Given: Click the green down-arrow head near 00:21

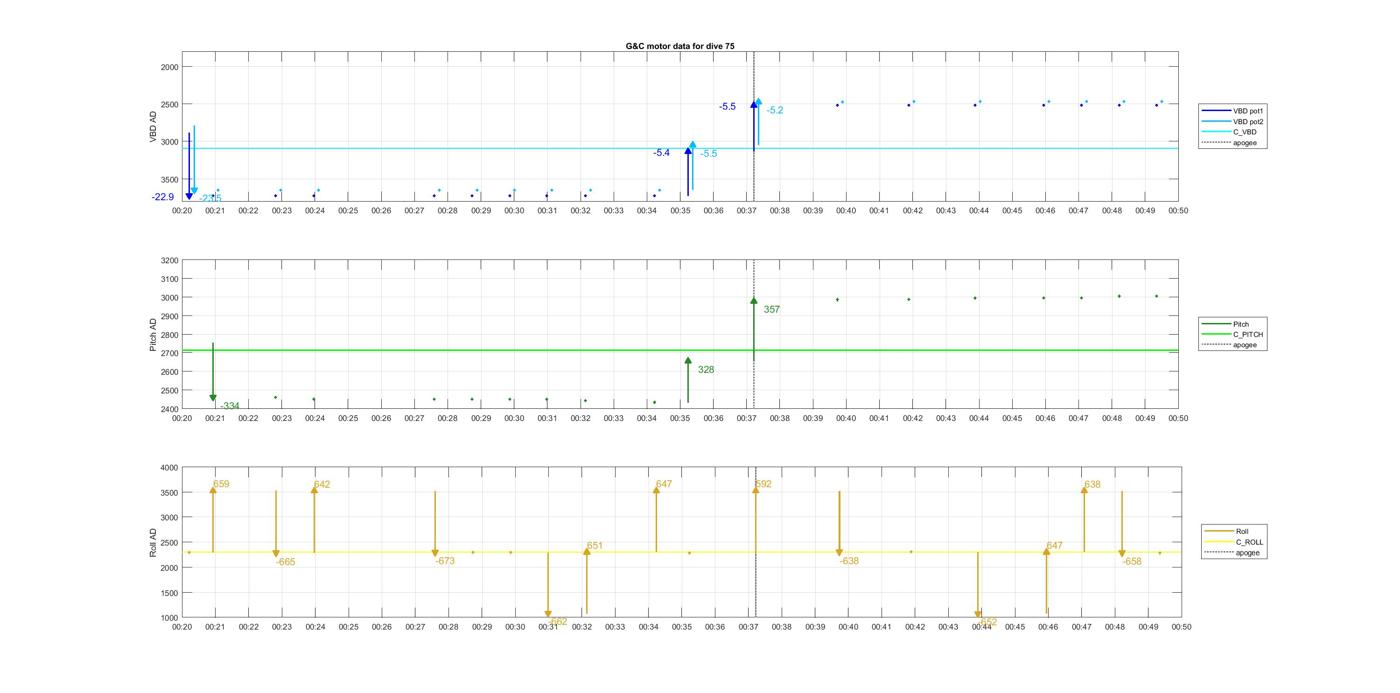Looking at the screenshot, I should [213, 398].
